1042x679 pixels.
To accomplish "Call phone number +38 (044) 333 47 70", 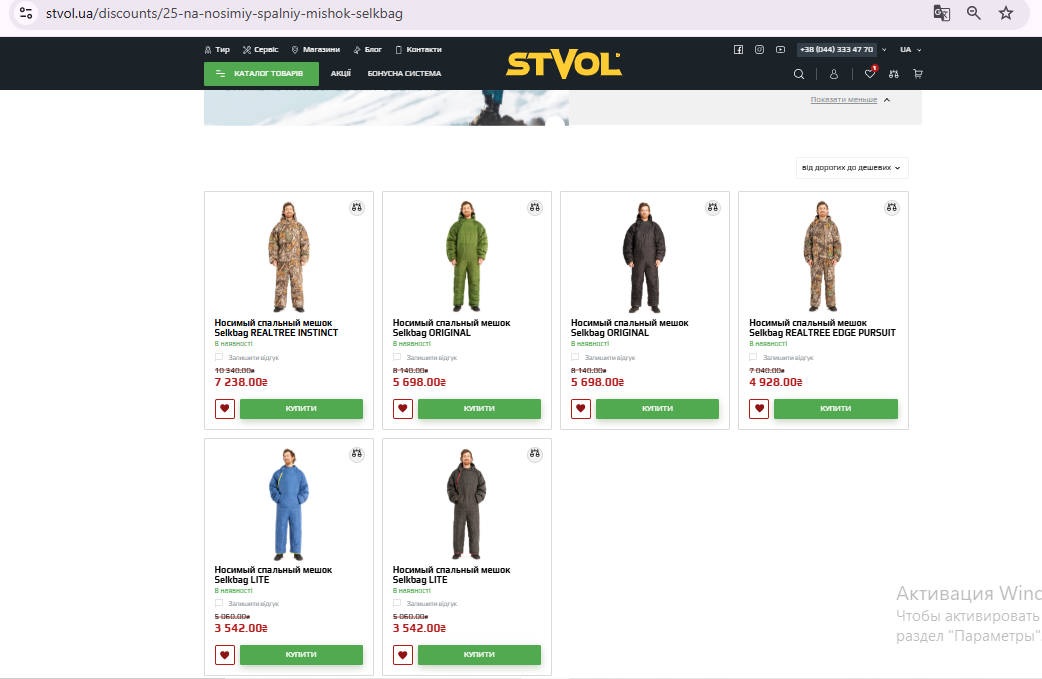I will 836,50.
